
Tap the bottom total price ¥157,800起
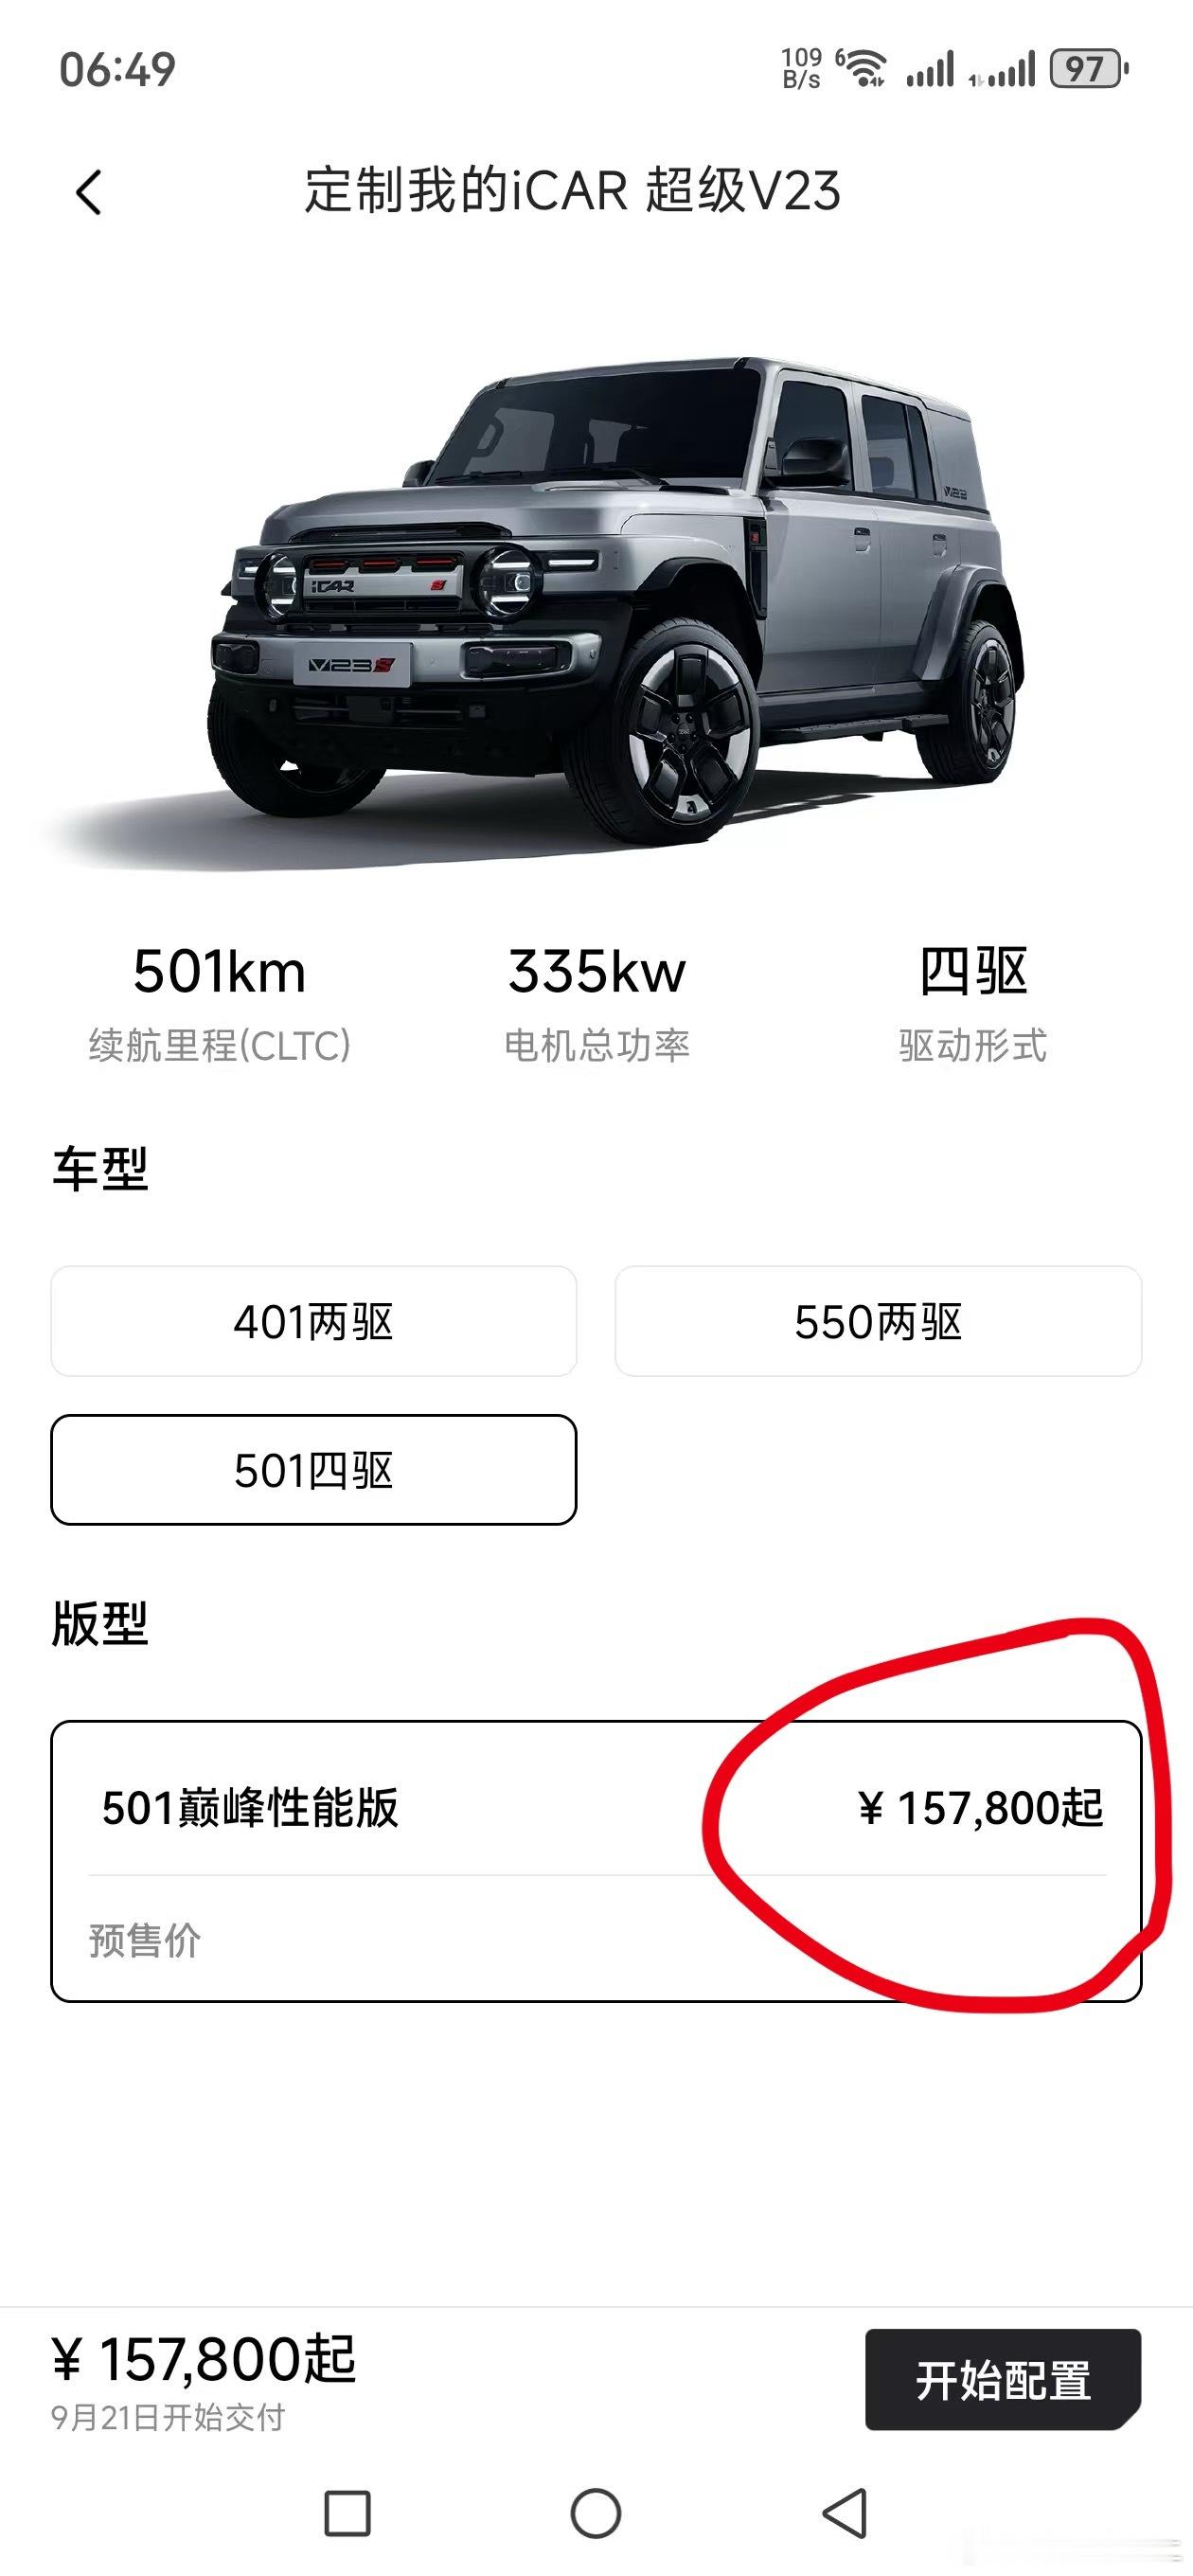coord(204,2360)
